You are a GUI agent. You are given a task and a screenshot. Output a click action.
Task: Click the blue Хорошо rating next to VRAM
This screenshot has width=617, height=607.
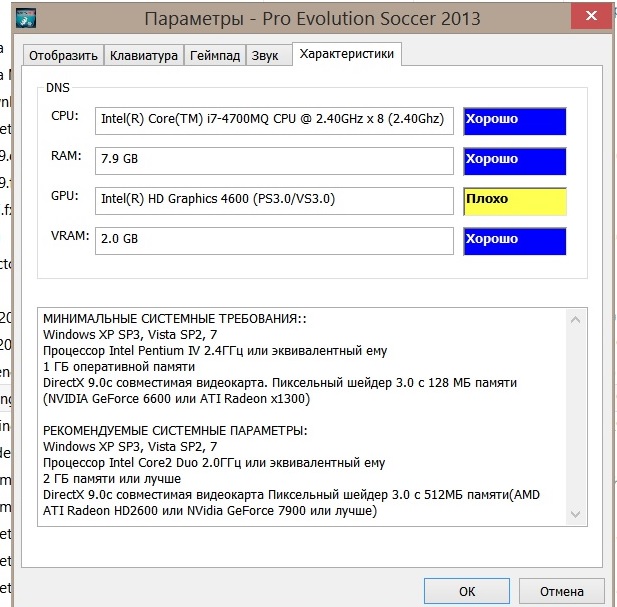[515, 241]
